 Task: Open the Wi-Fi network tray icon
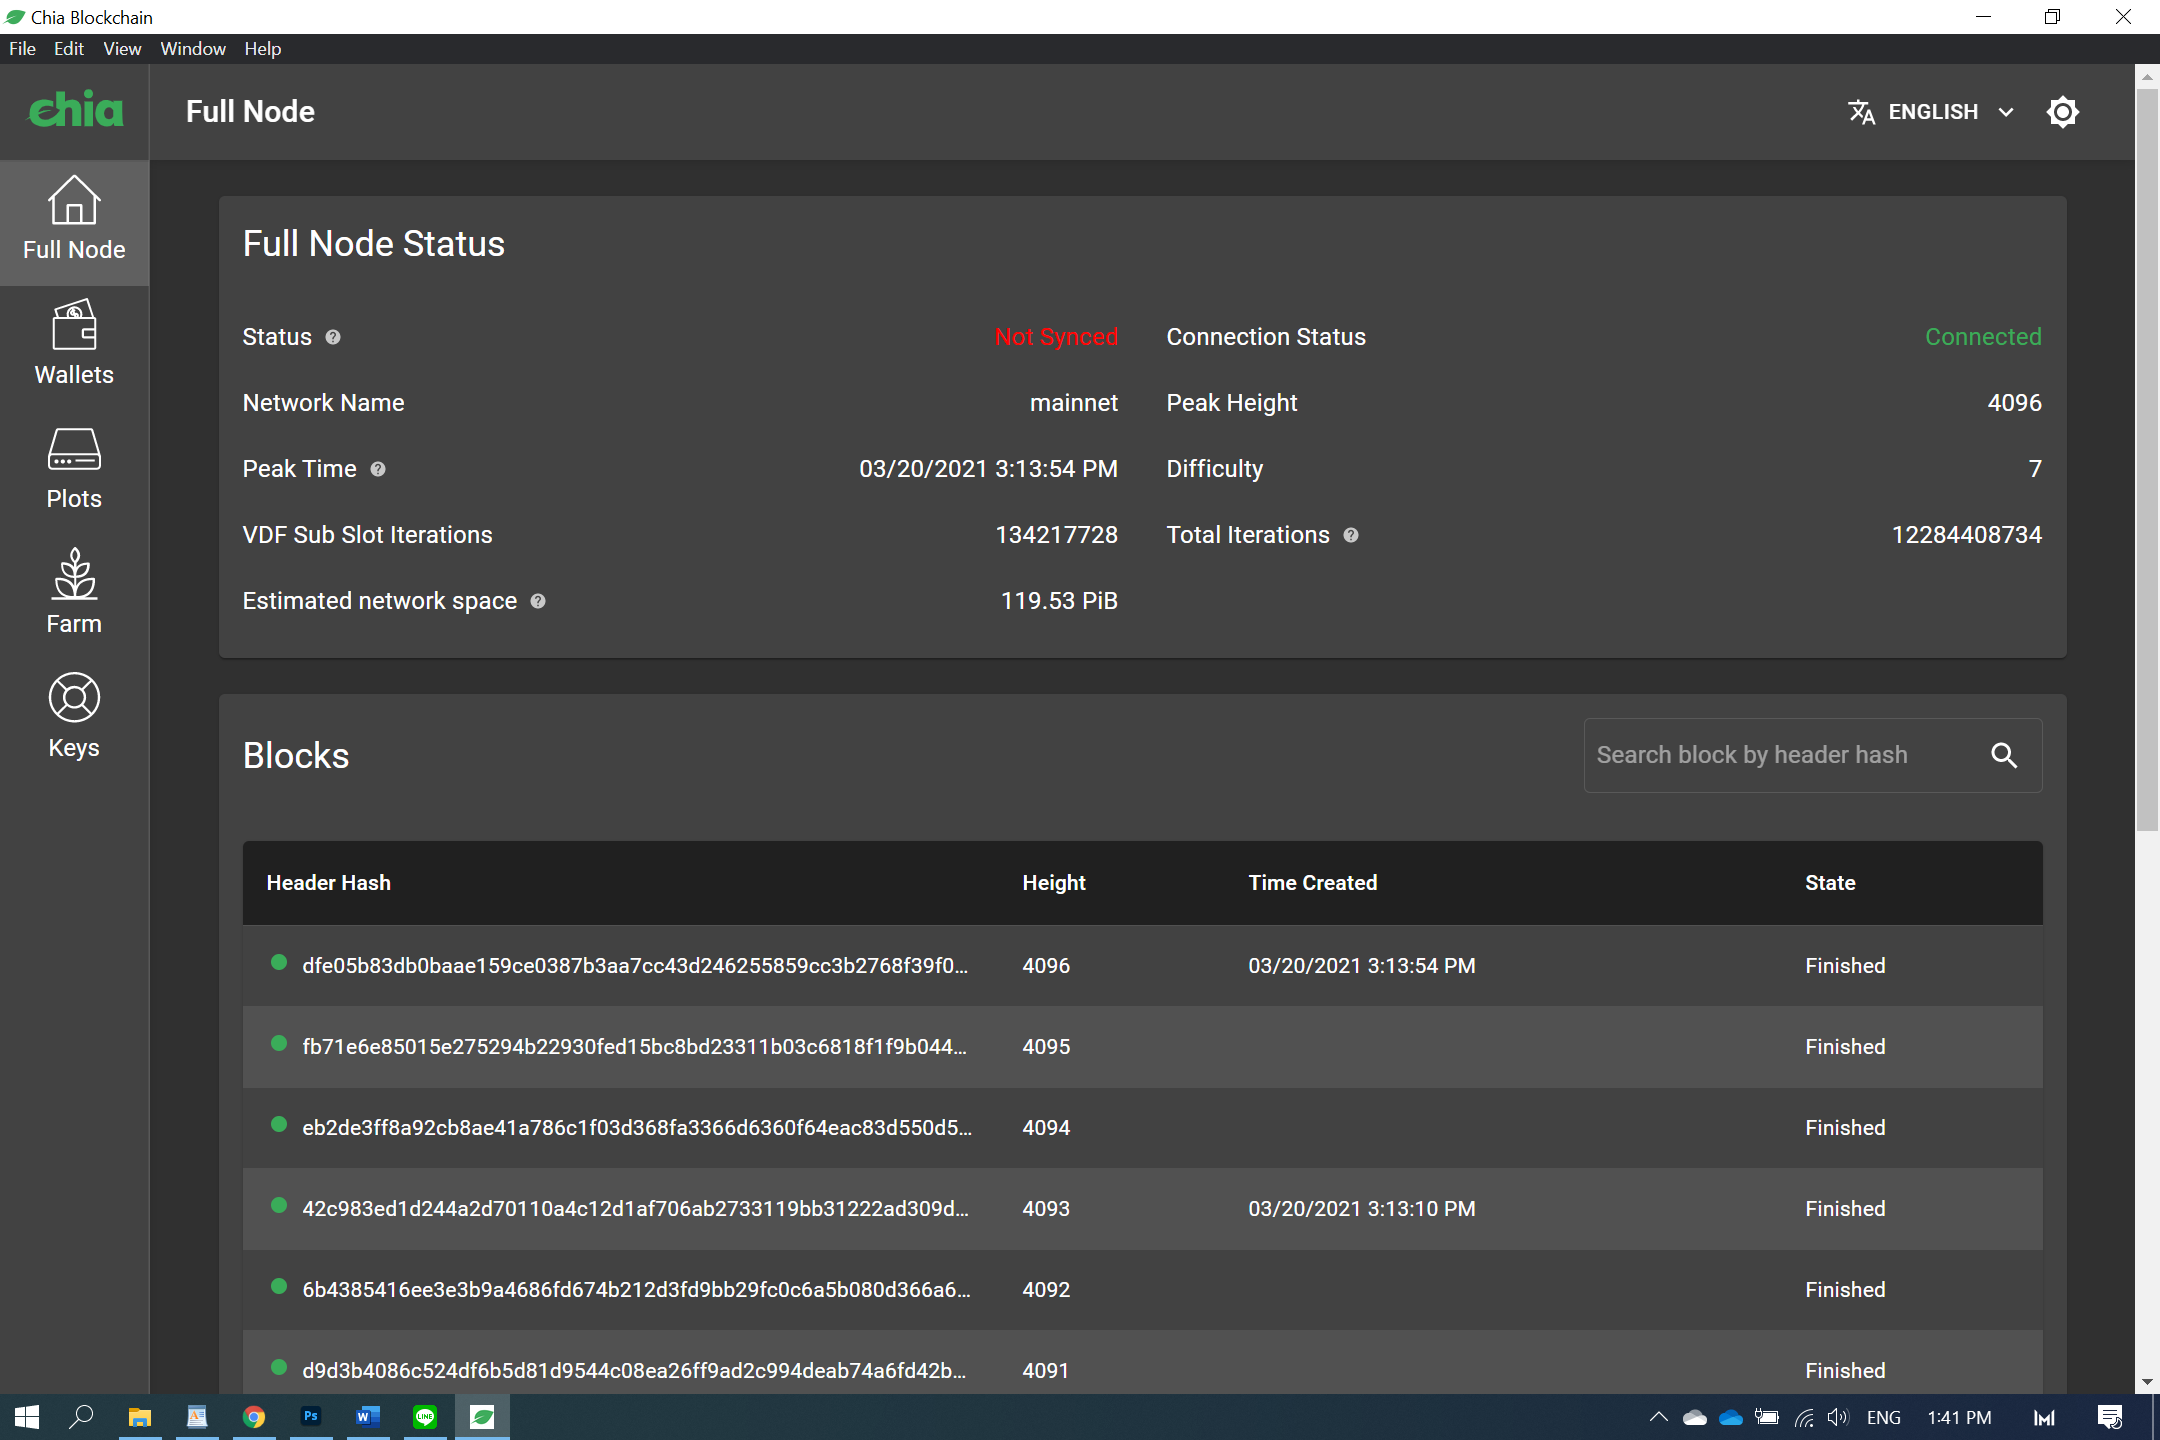[1804, 1418]
